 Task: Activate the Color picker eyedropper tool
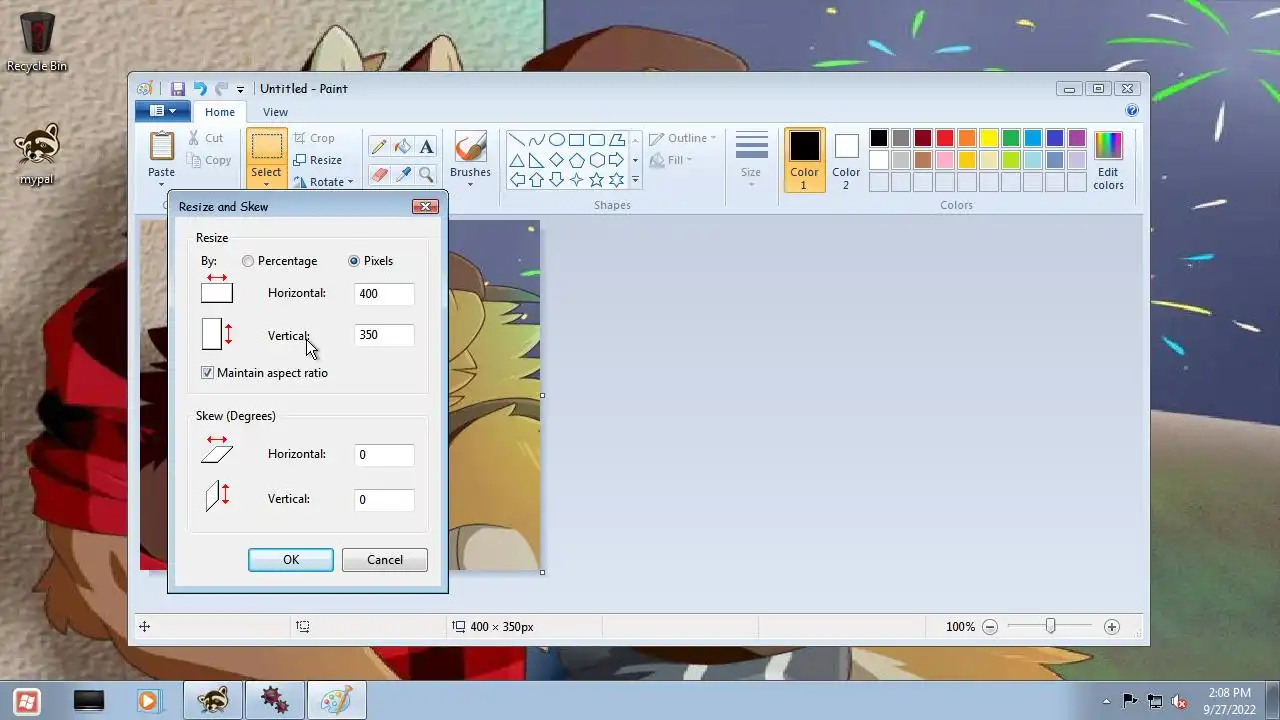402,175
